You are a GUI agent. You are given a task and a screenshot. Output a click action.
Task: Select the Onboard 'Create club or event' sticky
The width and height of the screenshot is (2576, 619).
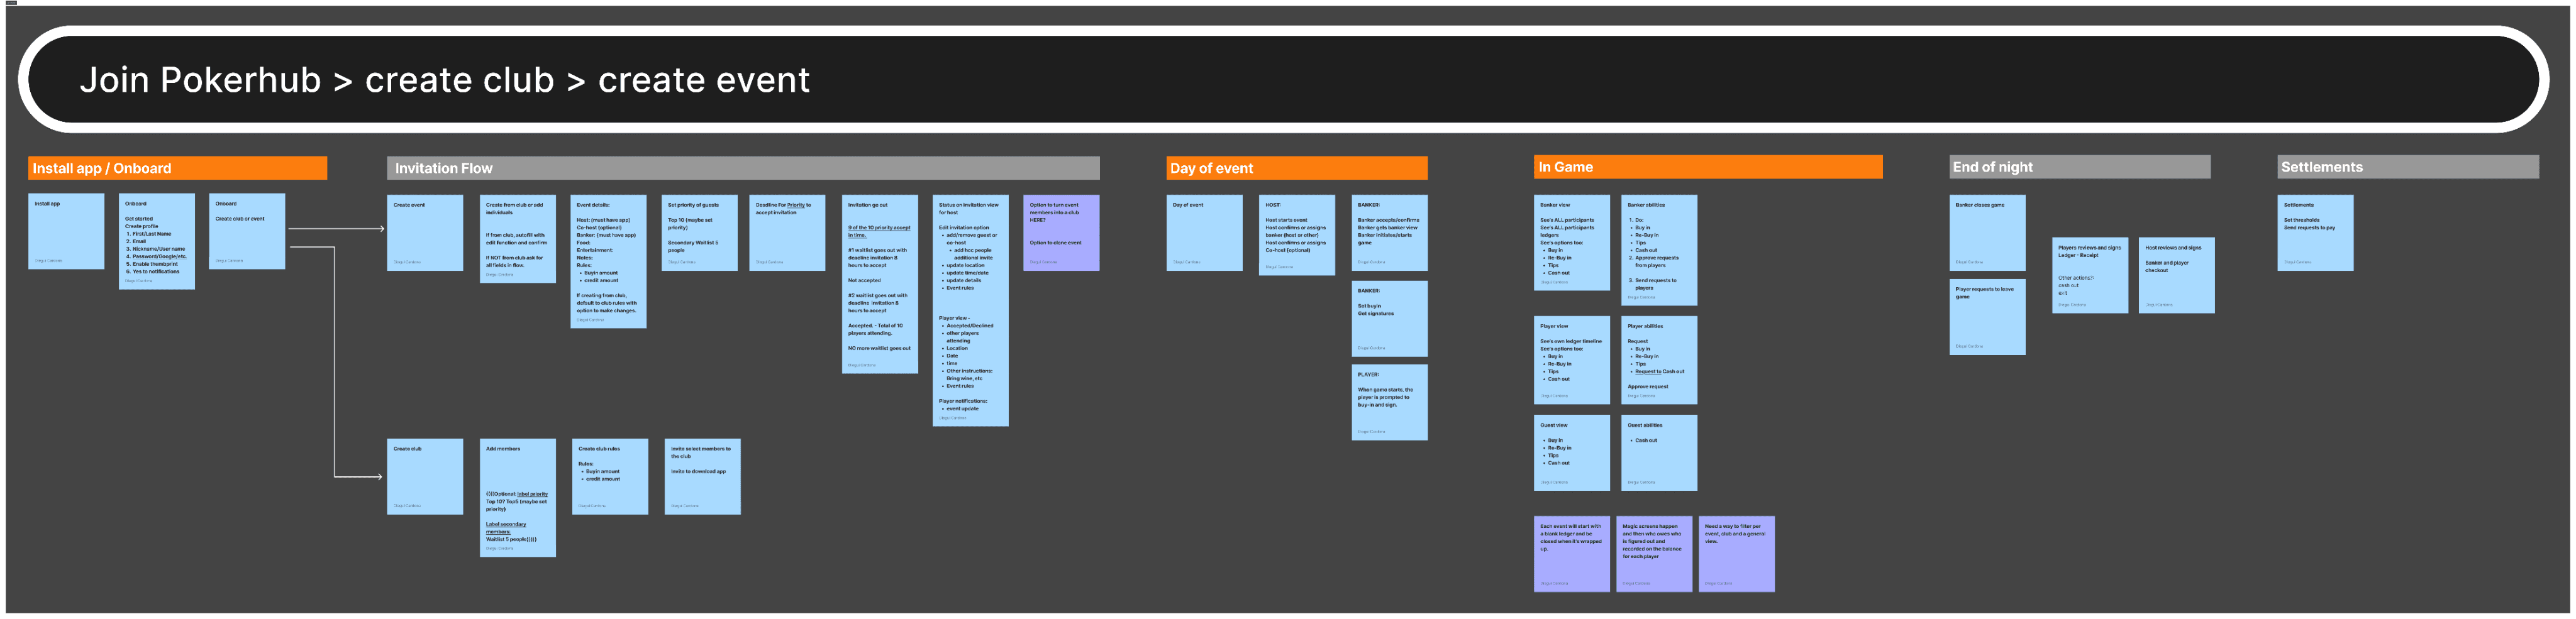247,231
